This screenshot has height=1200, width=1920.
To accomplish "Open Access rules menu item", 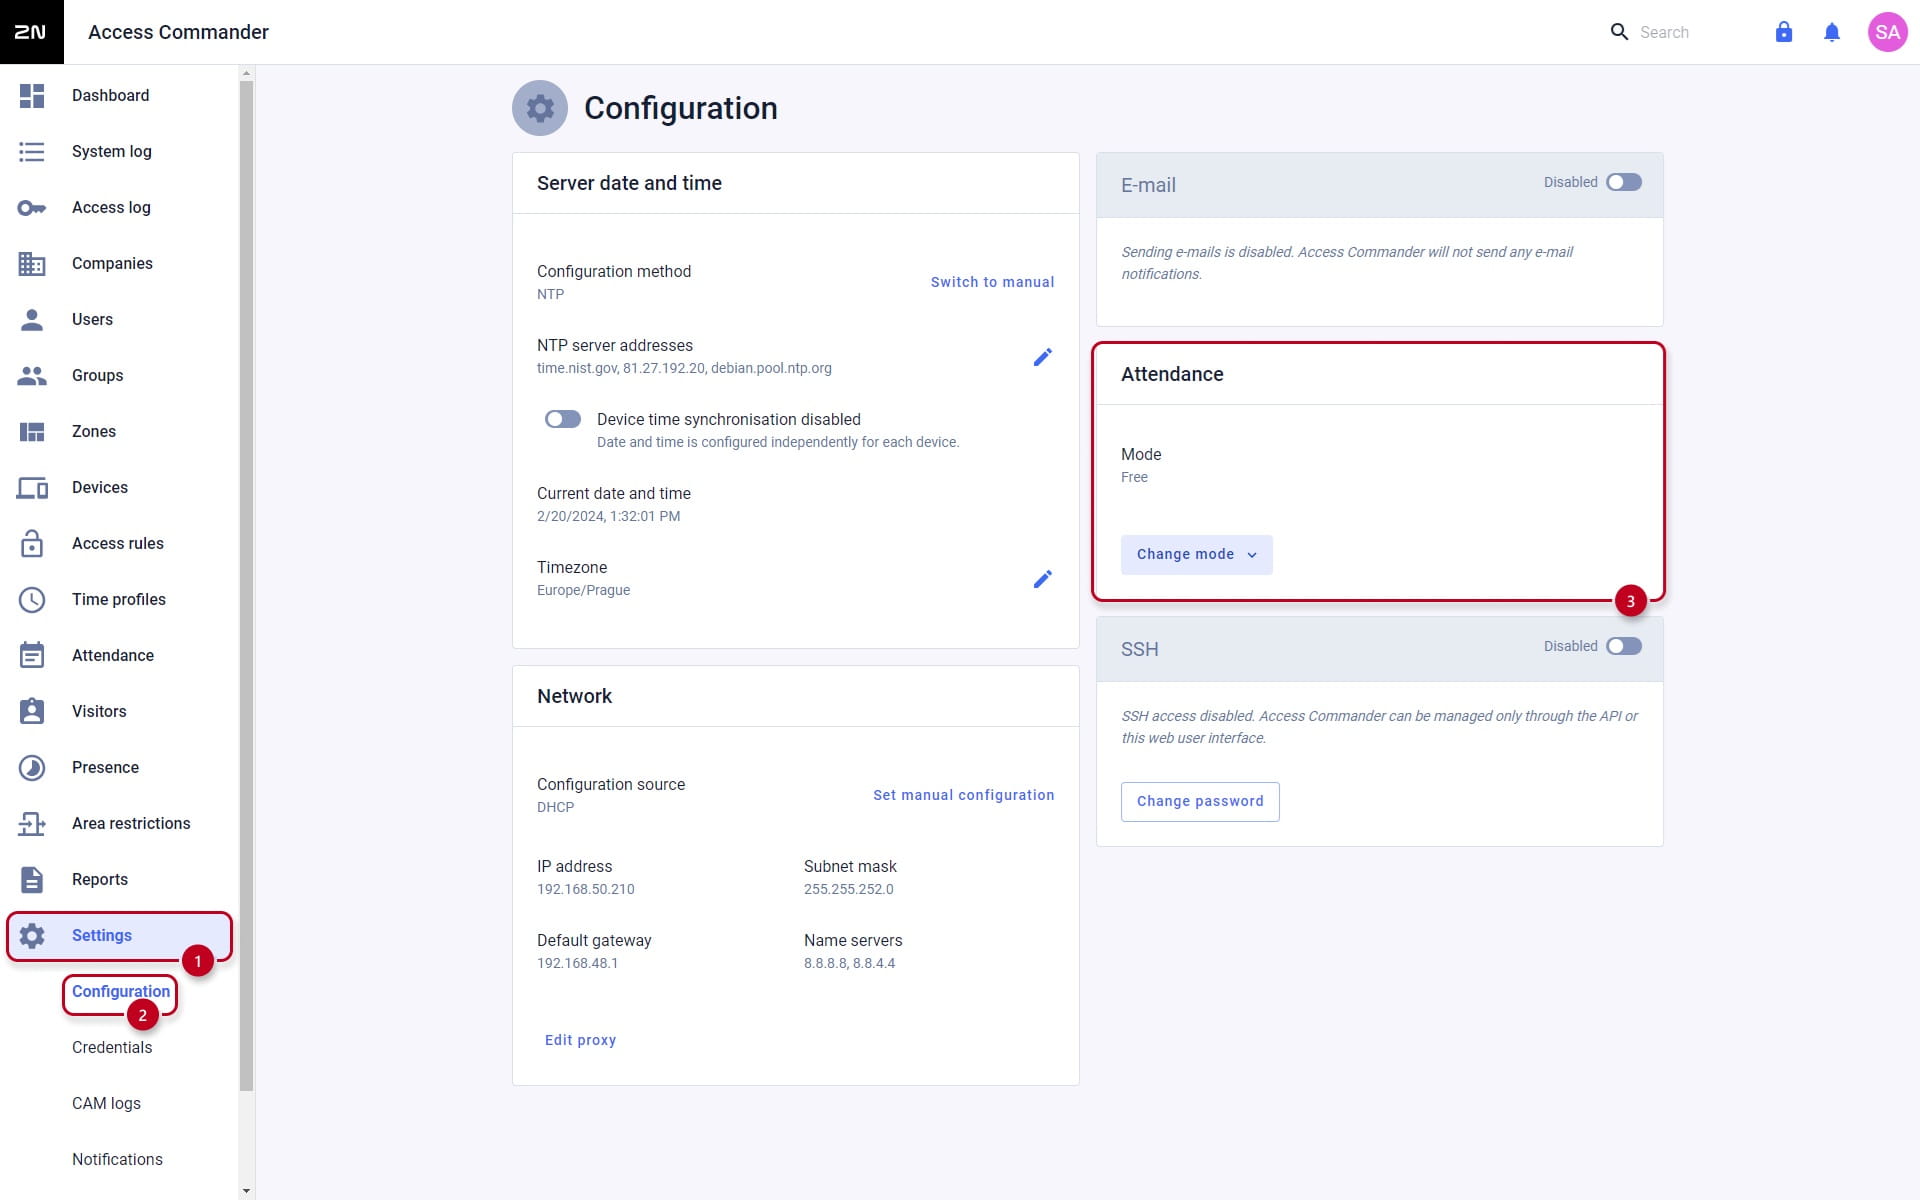I will click(118, 544).
